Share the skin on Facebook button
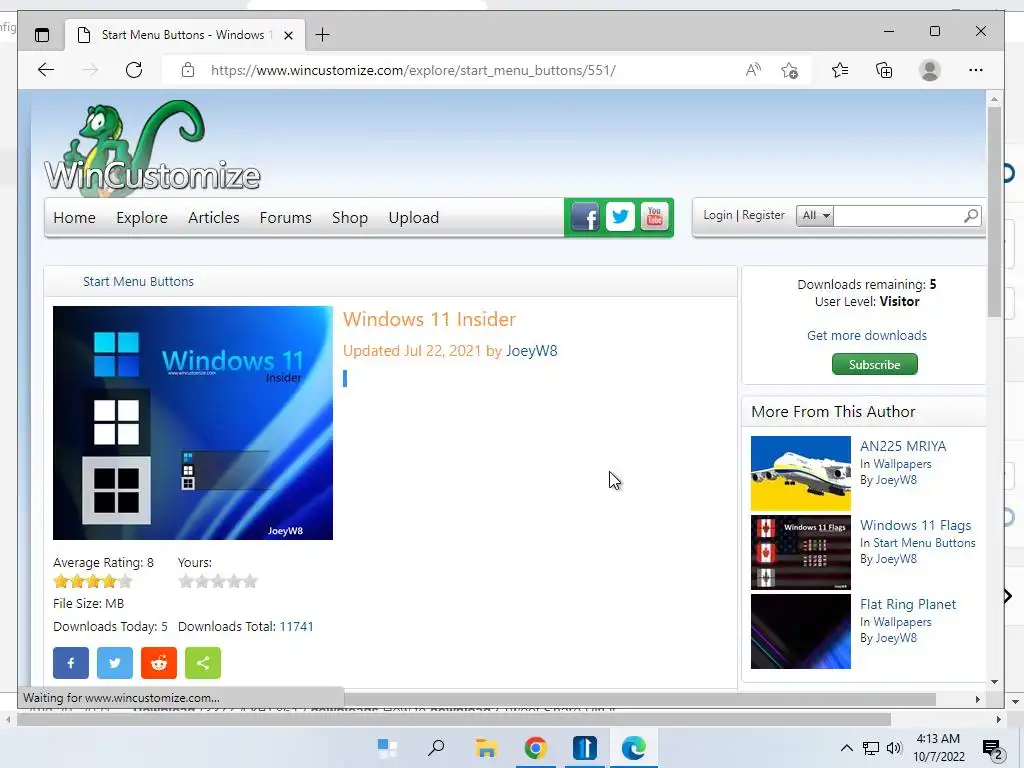The image size is (1024, 768). [71, 663]
